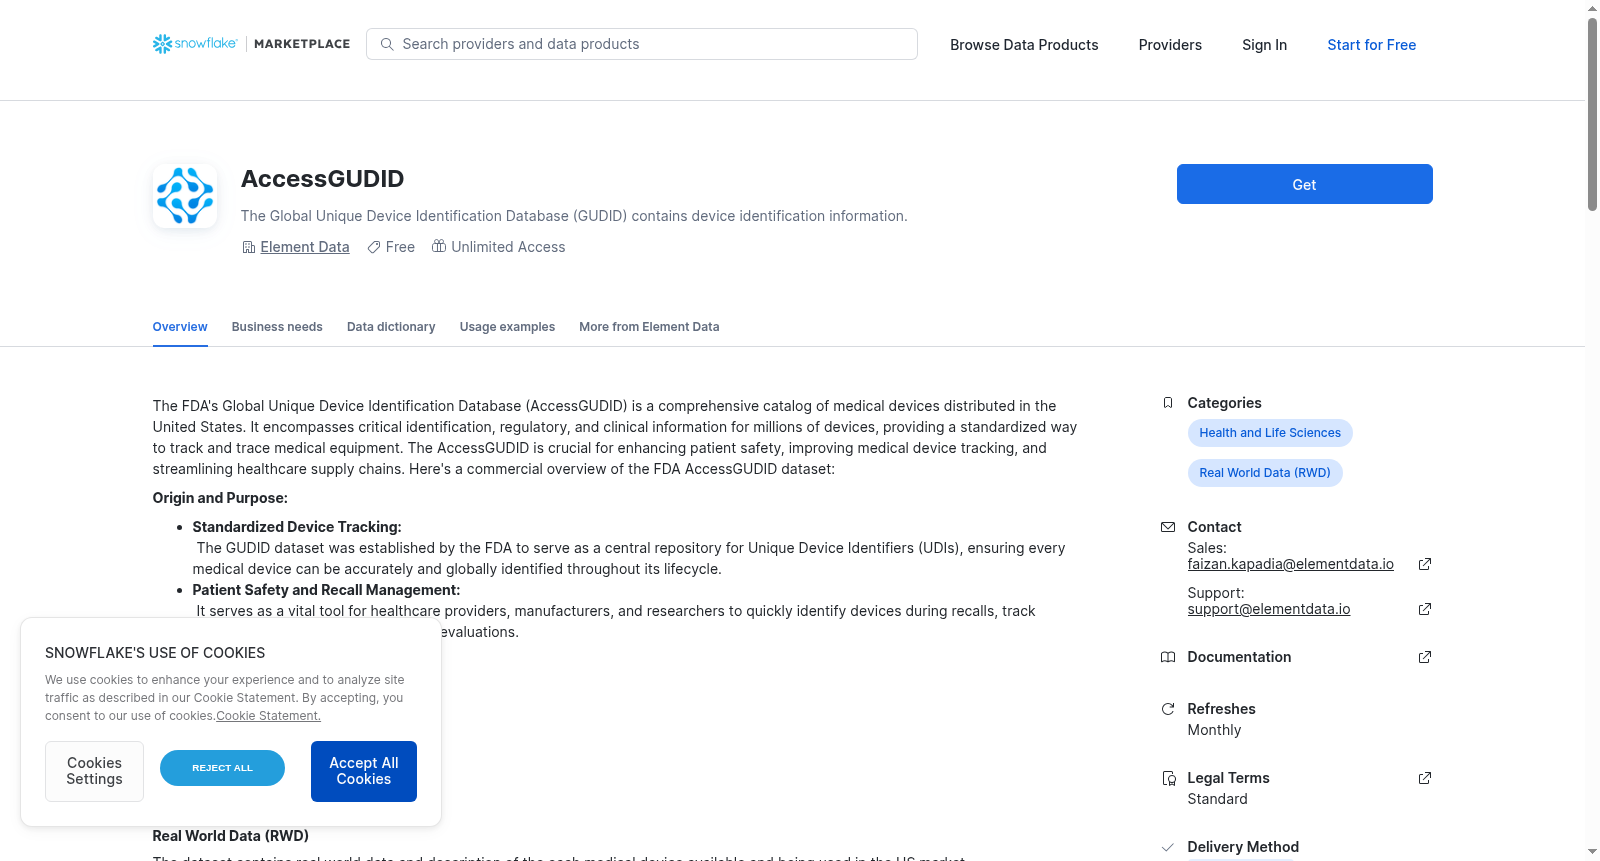Open the More from Element Data tab
Viewport: 1600px width, 861px height.
point(649,327)
